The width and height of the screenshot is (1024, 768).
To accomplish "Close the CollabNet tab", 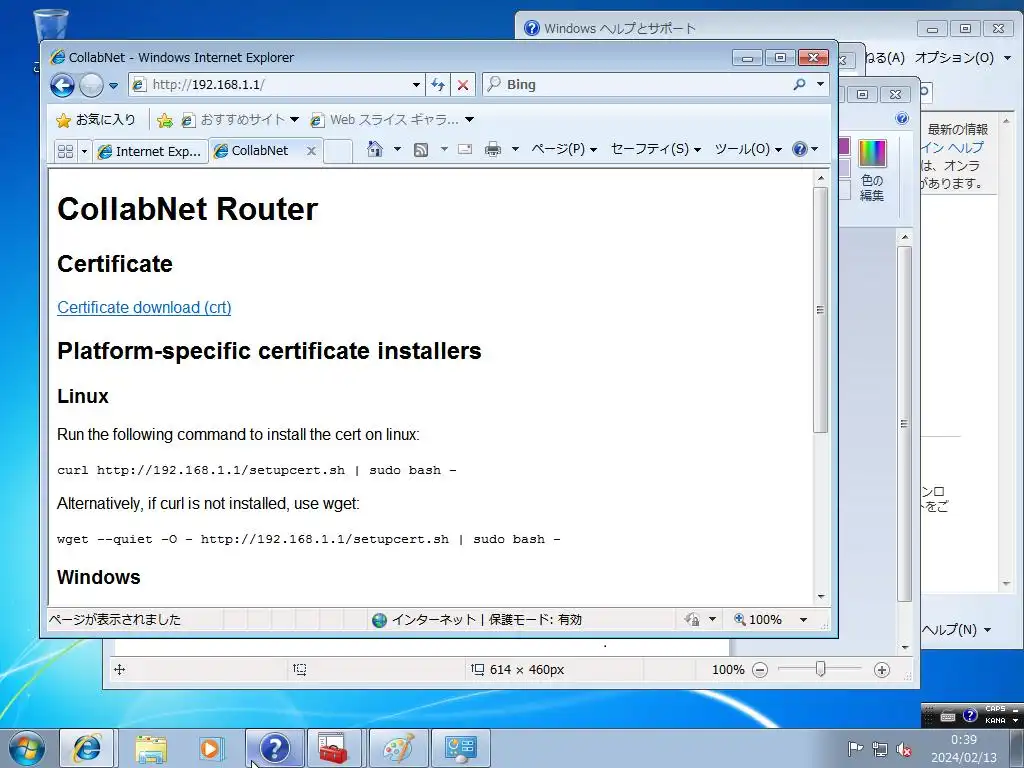I will (x=312, y=151).
